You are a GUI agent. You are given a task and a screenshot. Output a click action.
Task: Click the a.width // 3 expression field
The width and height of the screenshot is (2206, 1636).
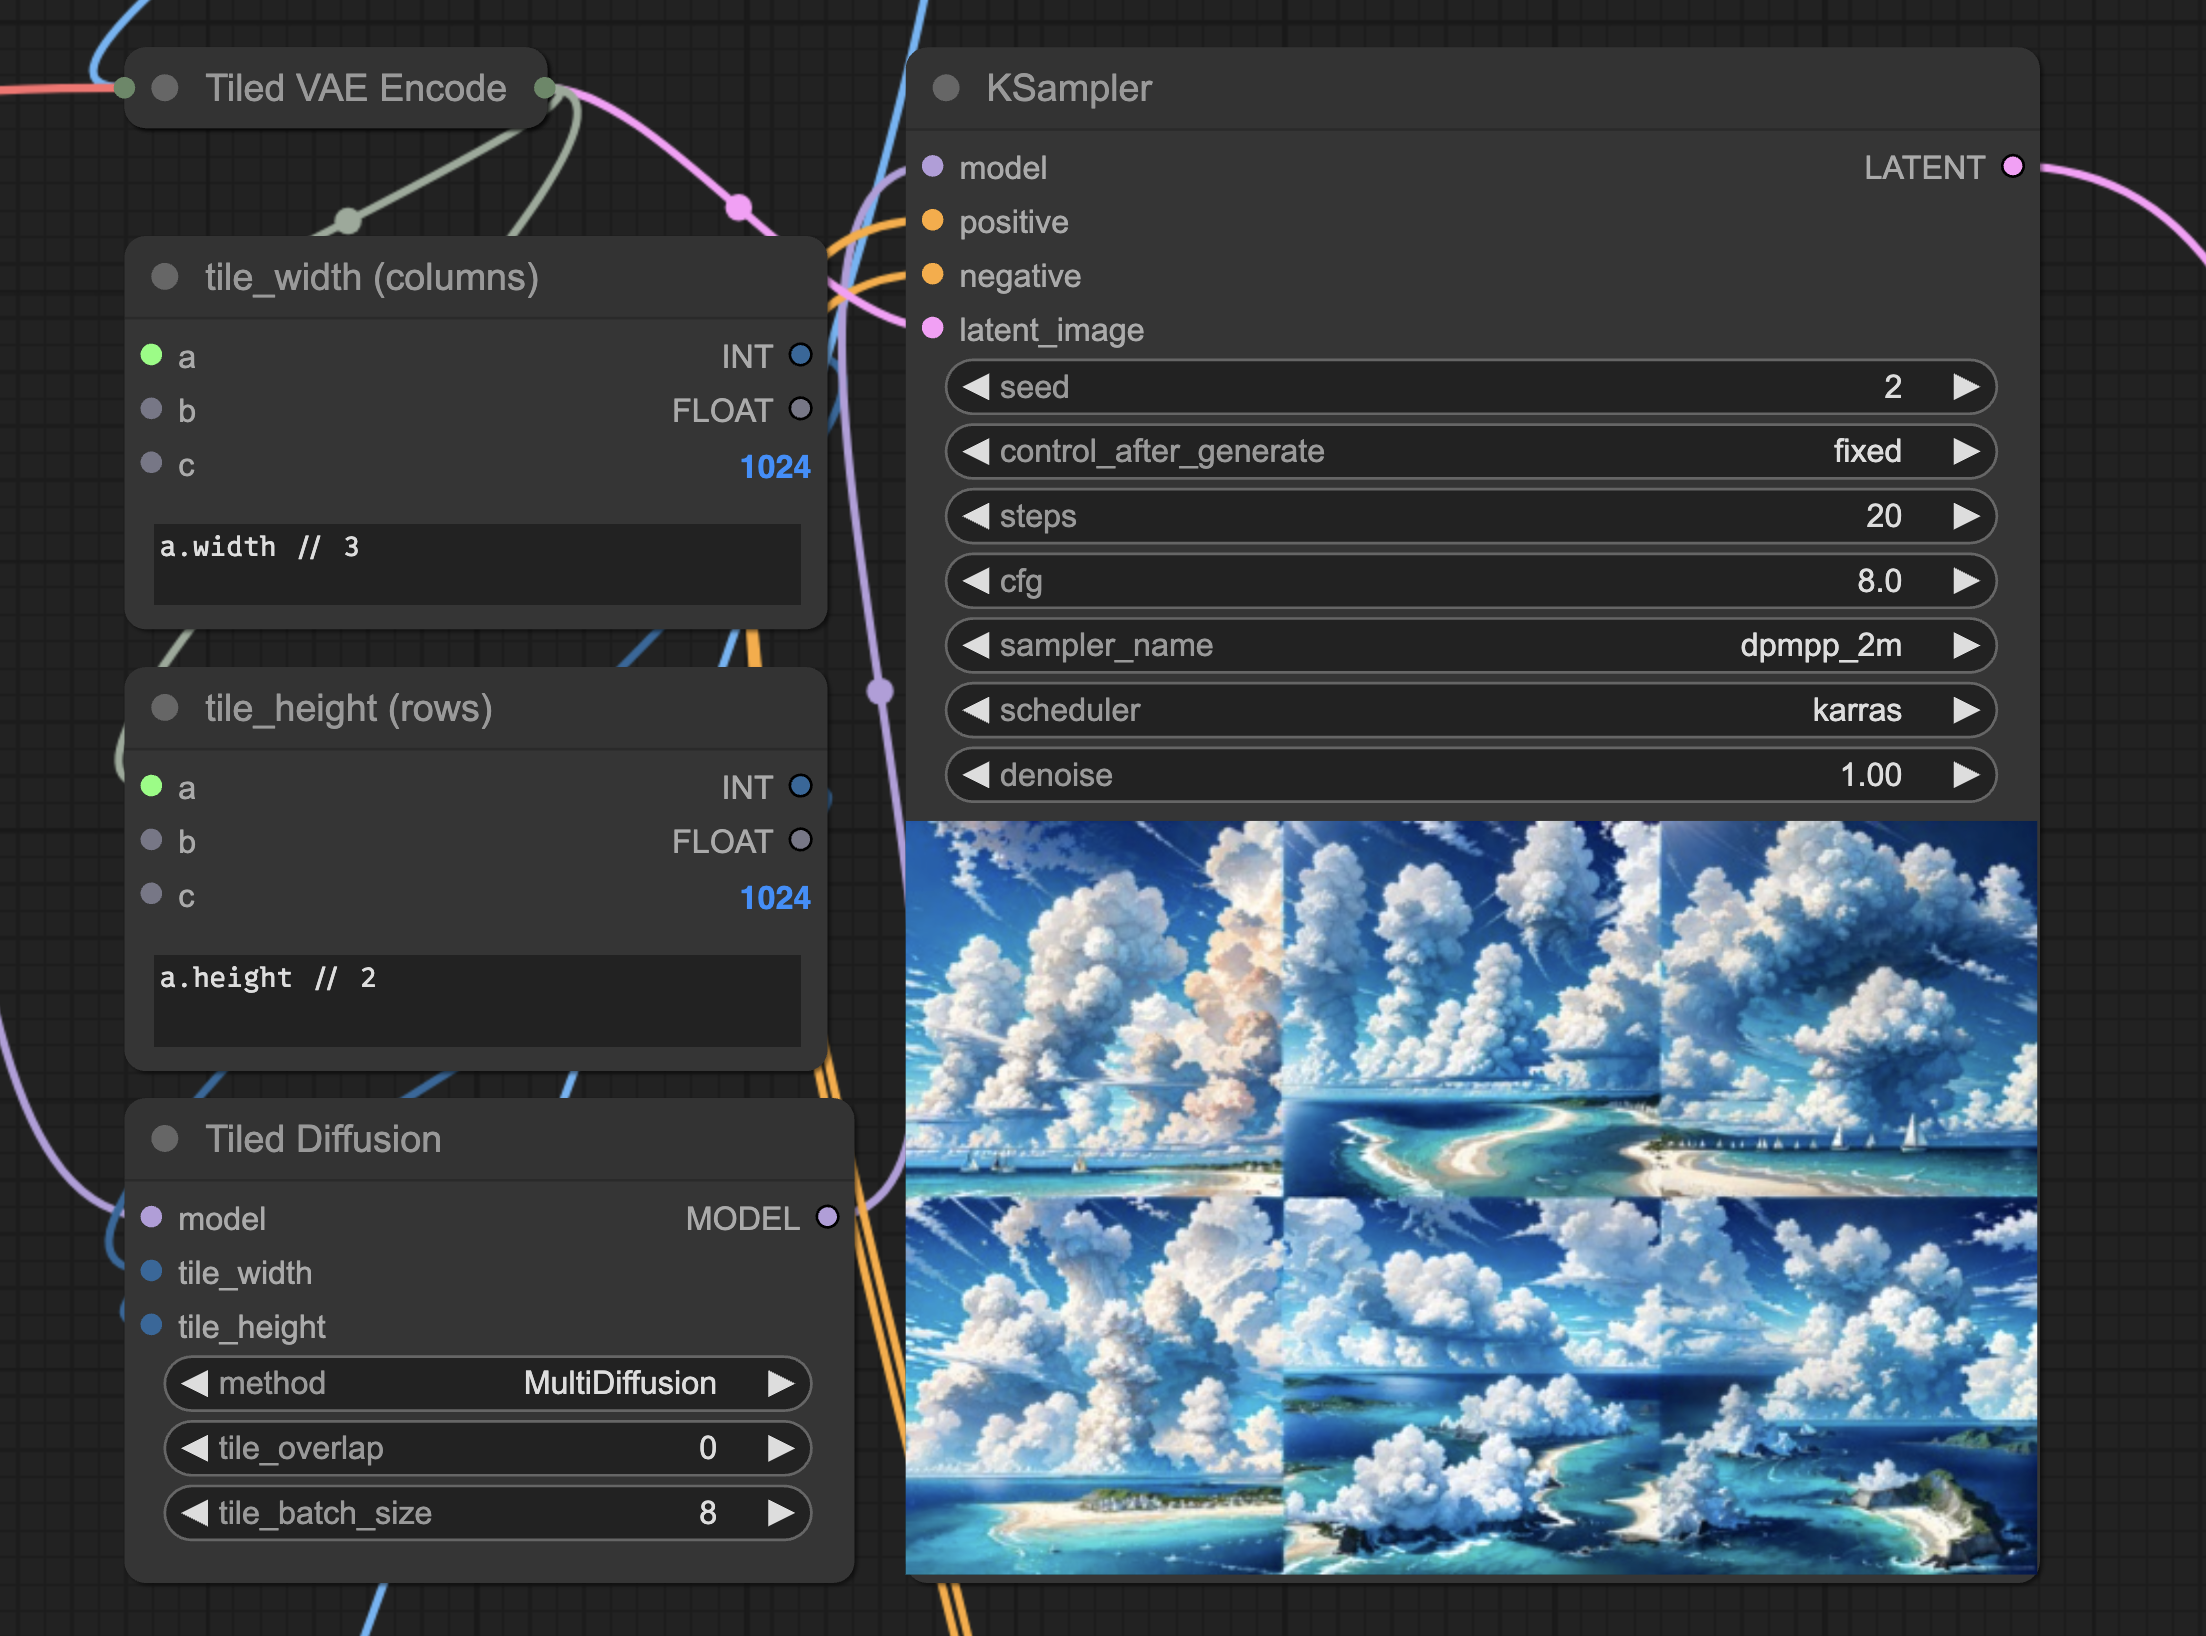point(477,564)
